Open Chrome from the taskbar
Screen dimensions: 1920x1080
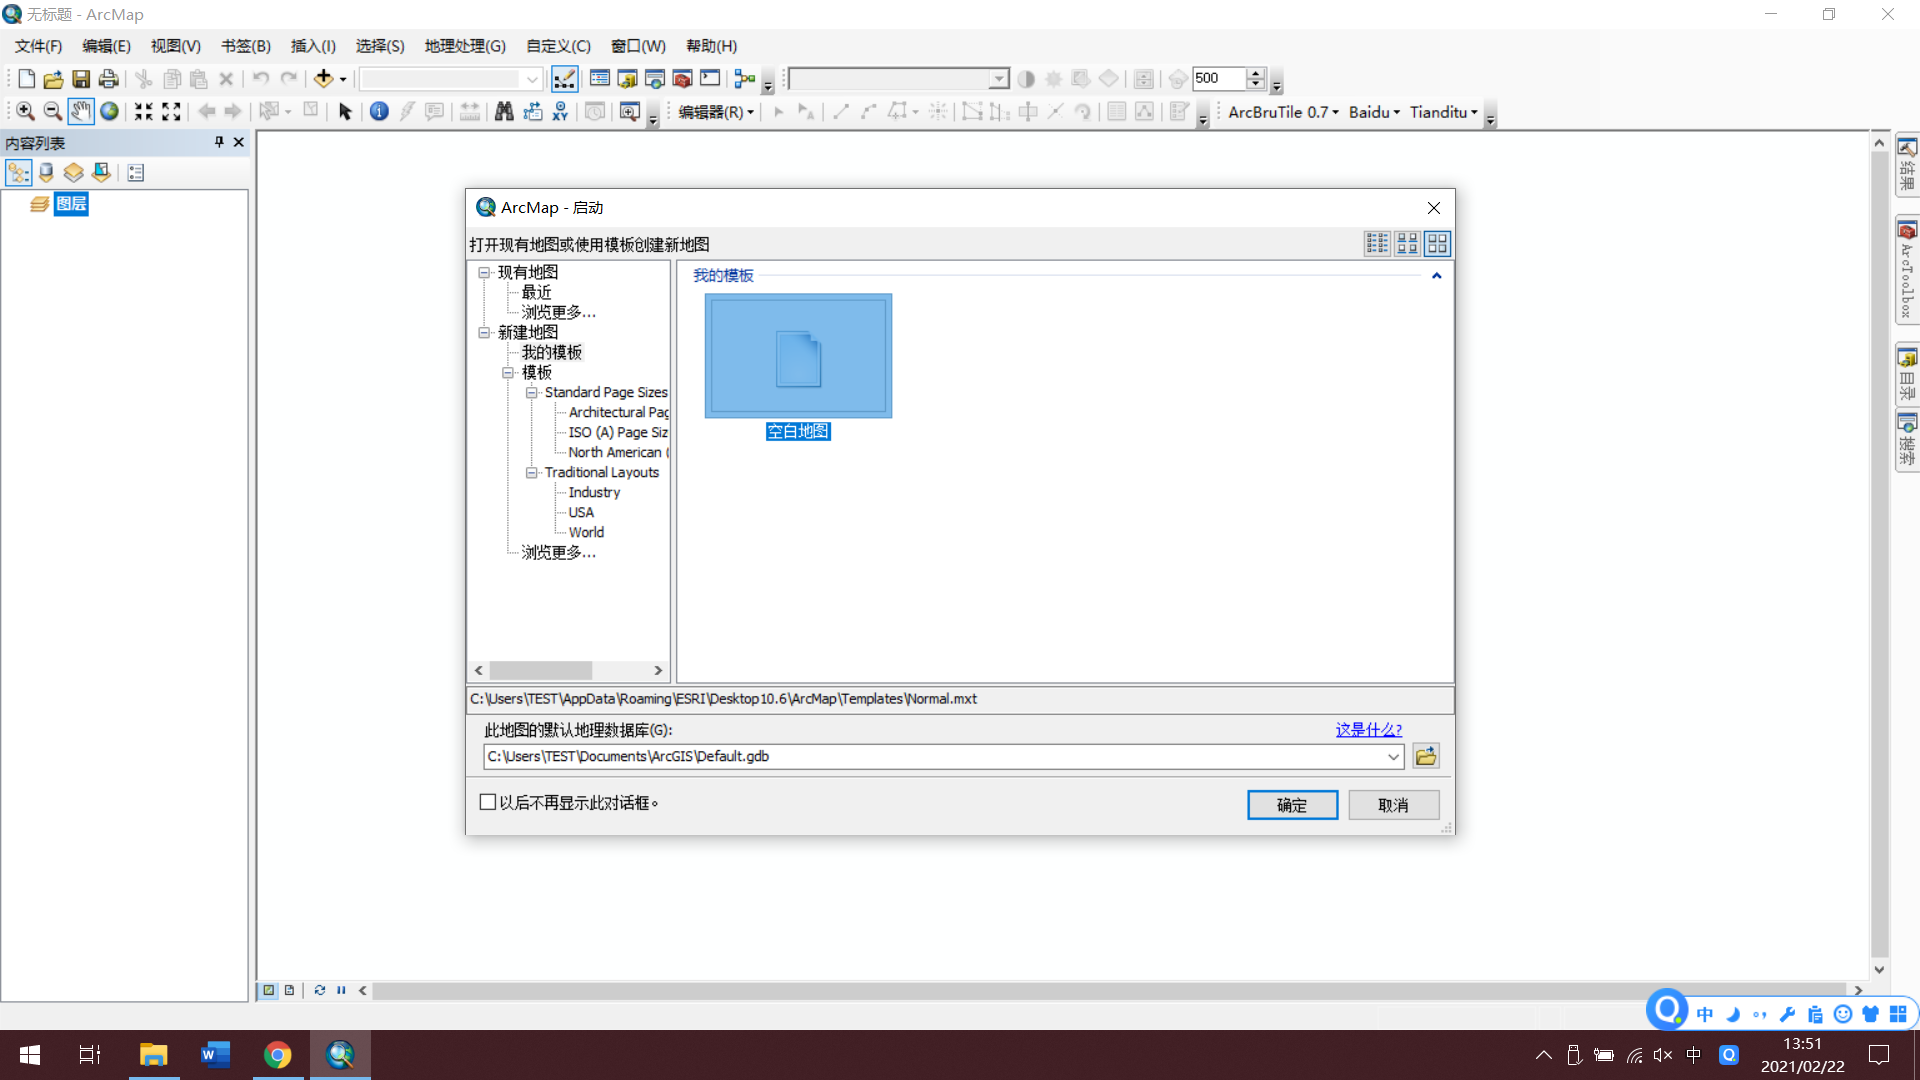click(x=277, y=1055)
